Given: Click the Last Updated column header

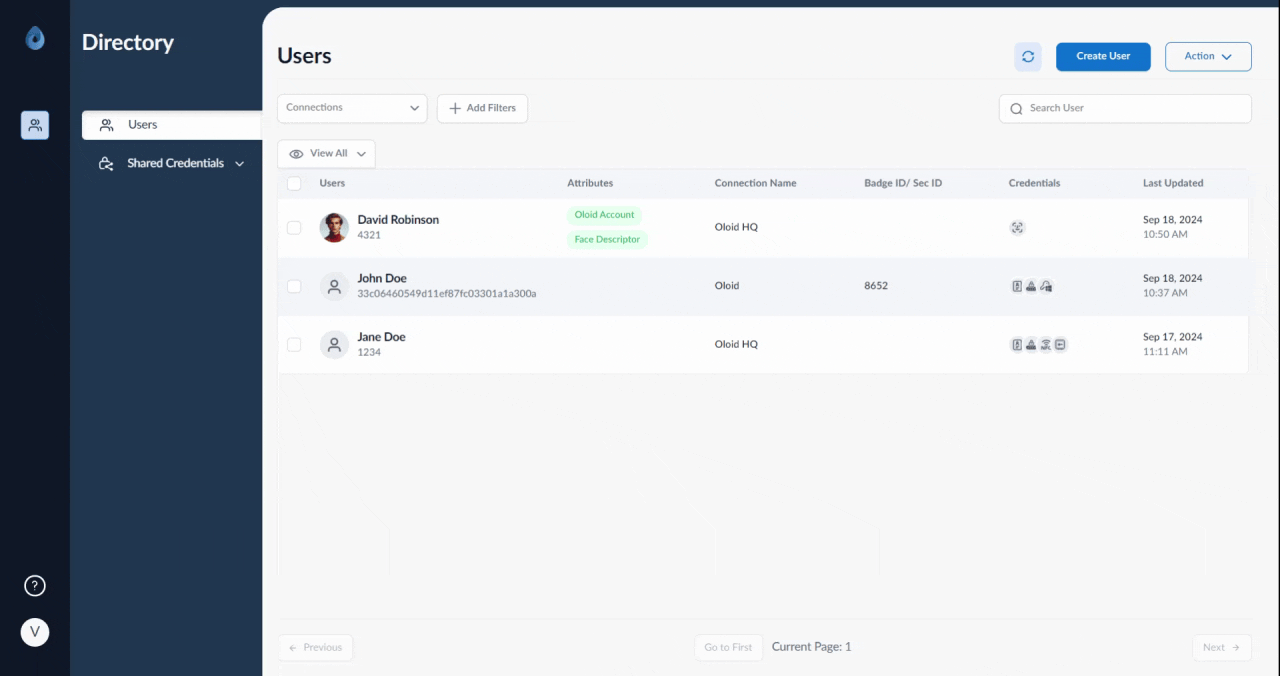Looking at the screenshot, I should [x=1173, y=183].
